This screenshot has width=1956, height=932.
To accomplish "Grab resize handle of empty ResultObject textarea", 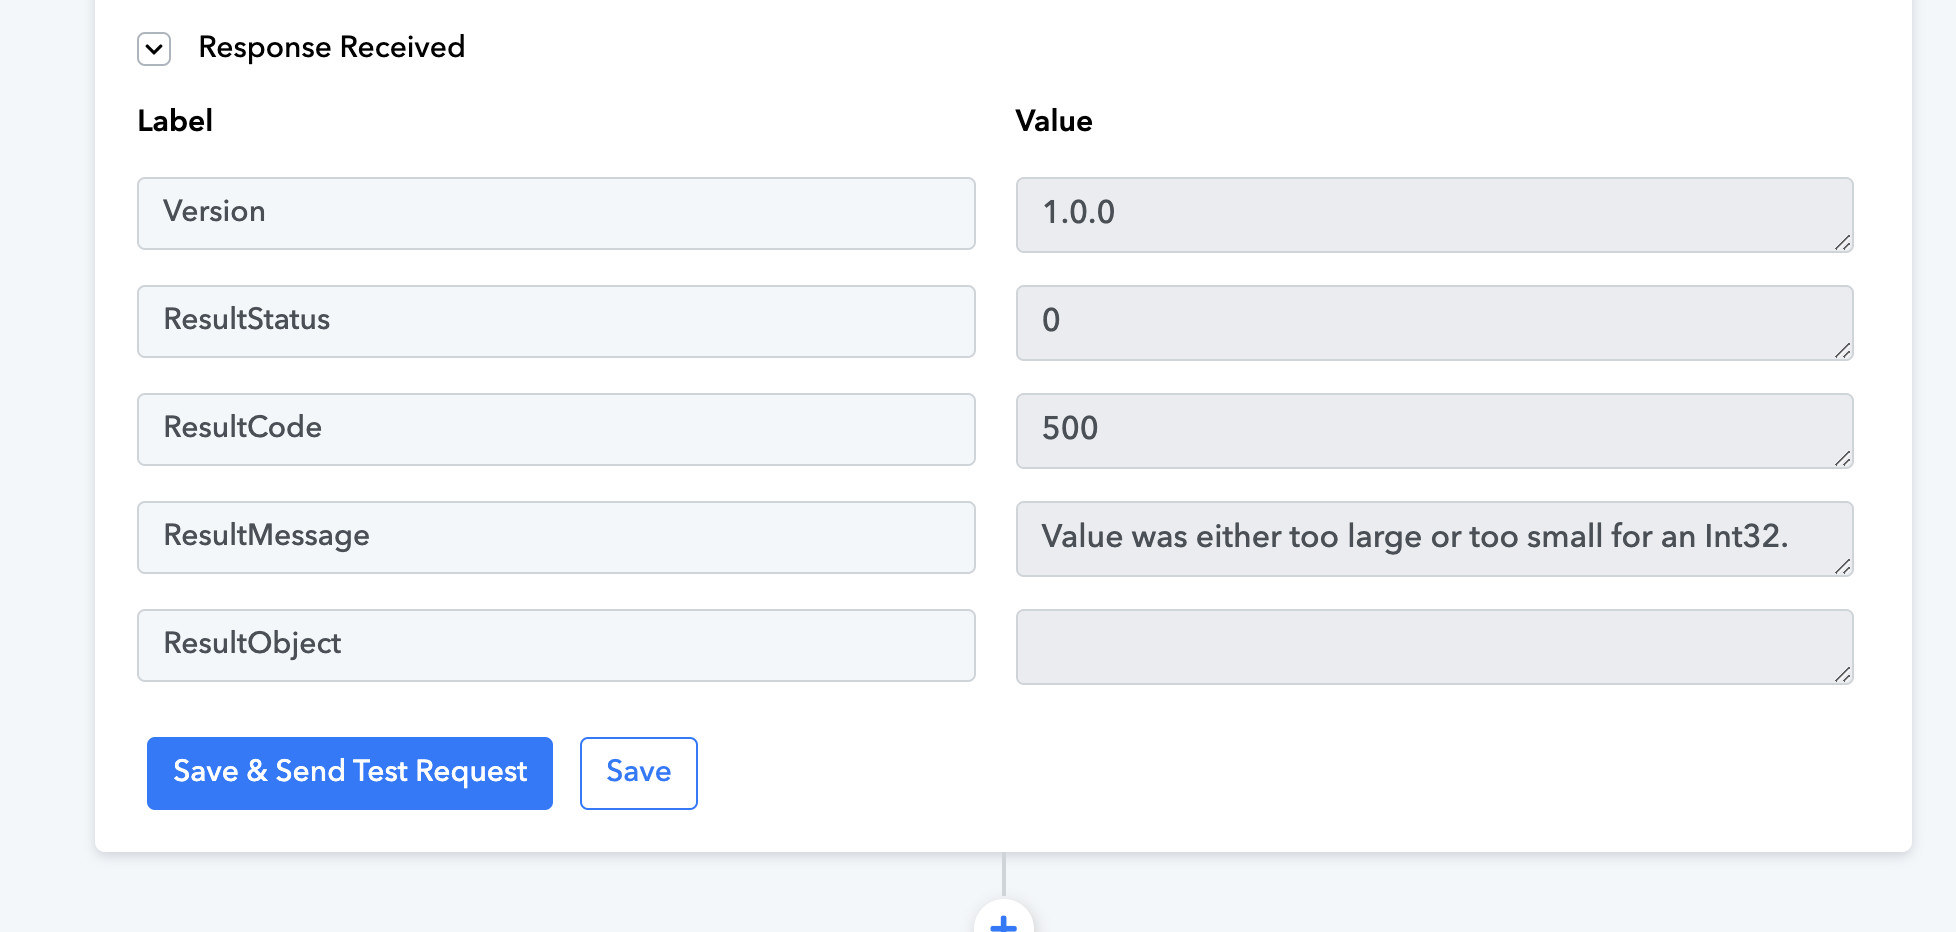I will tap(1843, 674).
